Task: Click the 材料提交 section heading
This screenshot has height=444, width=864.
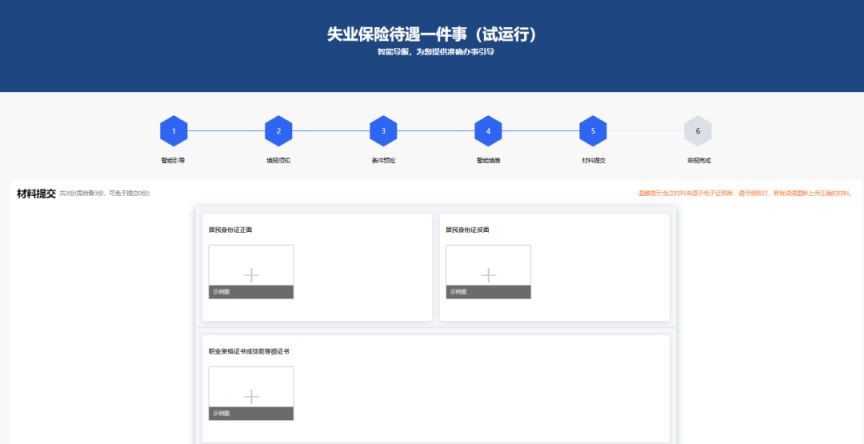Action: [36, 193]
